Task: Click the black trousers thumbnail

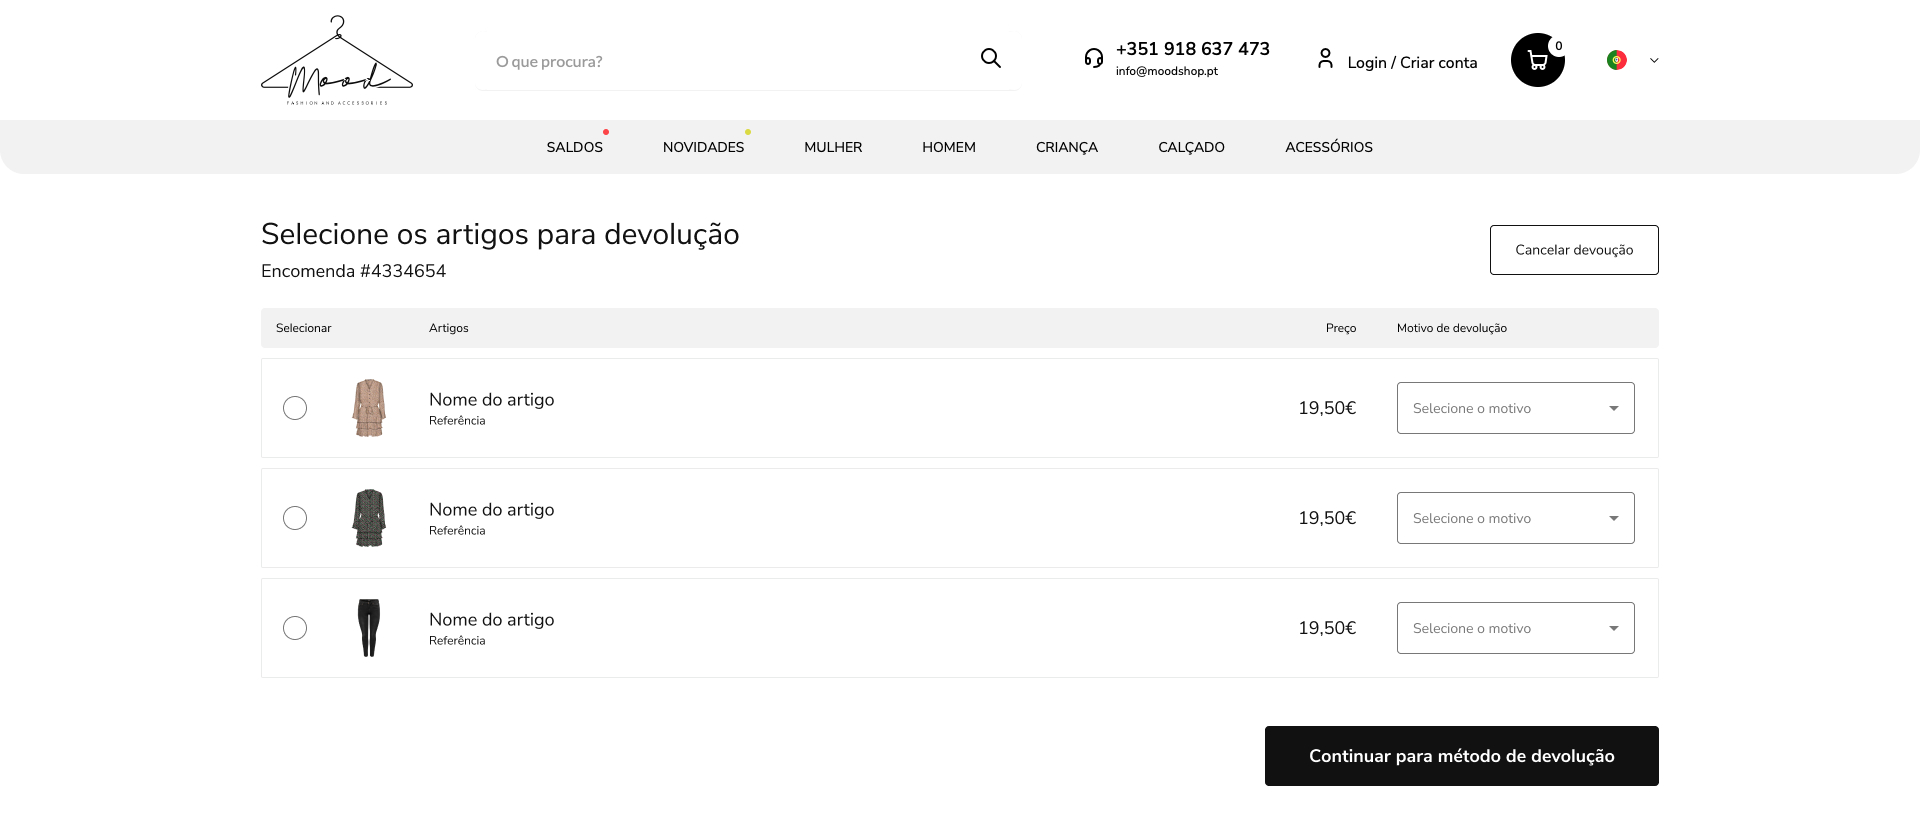Action: [369, 628]
